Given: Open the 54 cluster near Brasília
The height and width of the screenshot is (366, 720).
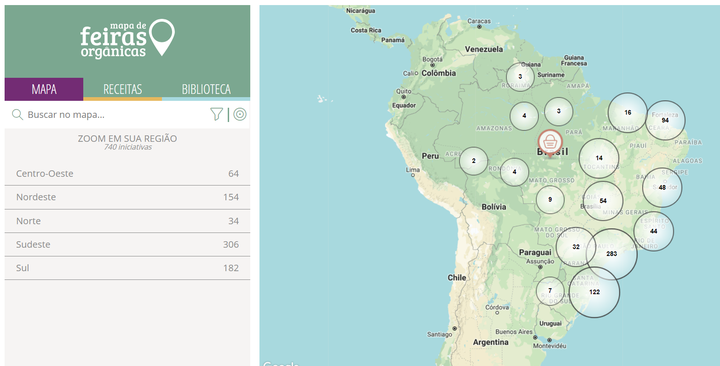Looking at the screenshot, I should [x=603, y=201].
